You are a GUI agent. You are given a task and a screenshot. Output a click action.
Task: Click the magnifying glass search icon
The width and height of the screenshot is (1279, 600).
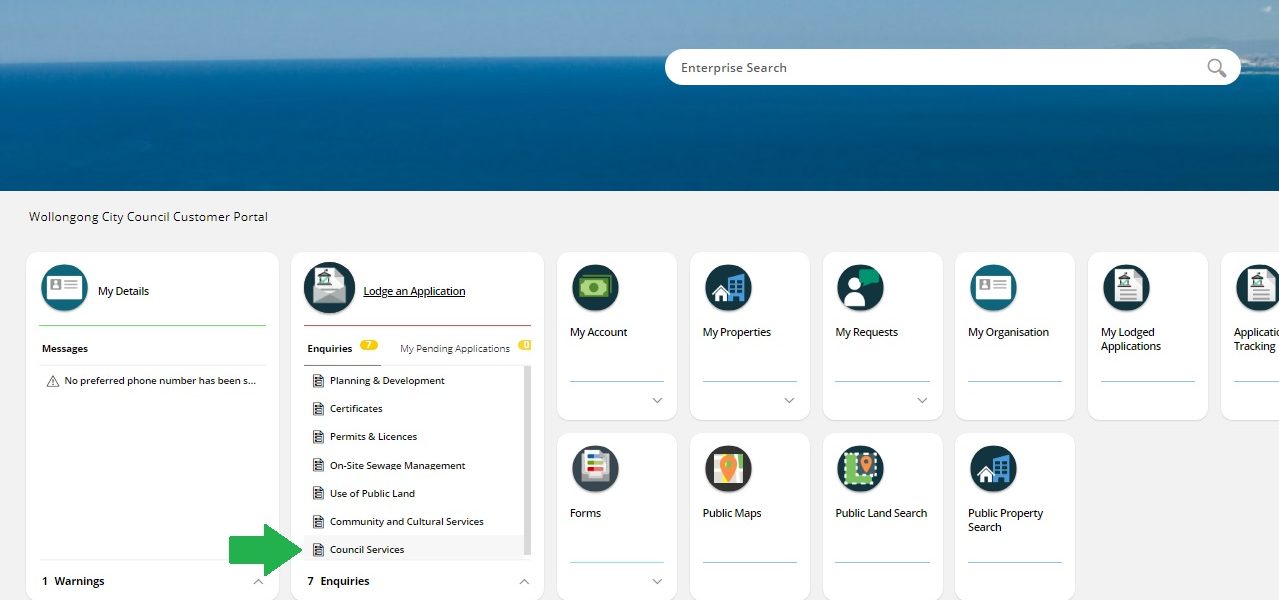[x=1216, y=68]
